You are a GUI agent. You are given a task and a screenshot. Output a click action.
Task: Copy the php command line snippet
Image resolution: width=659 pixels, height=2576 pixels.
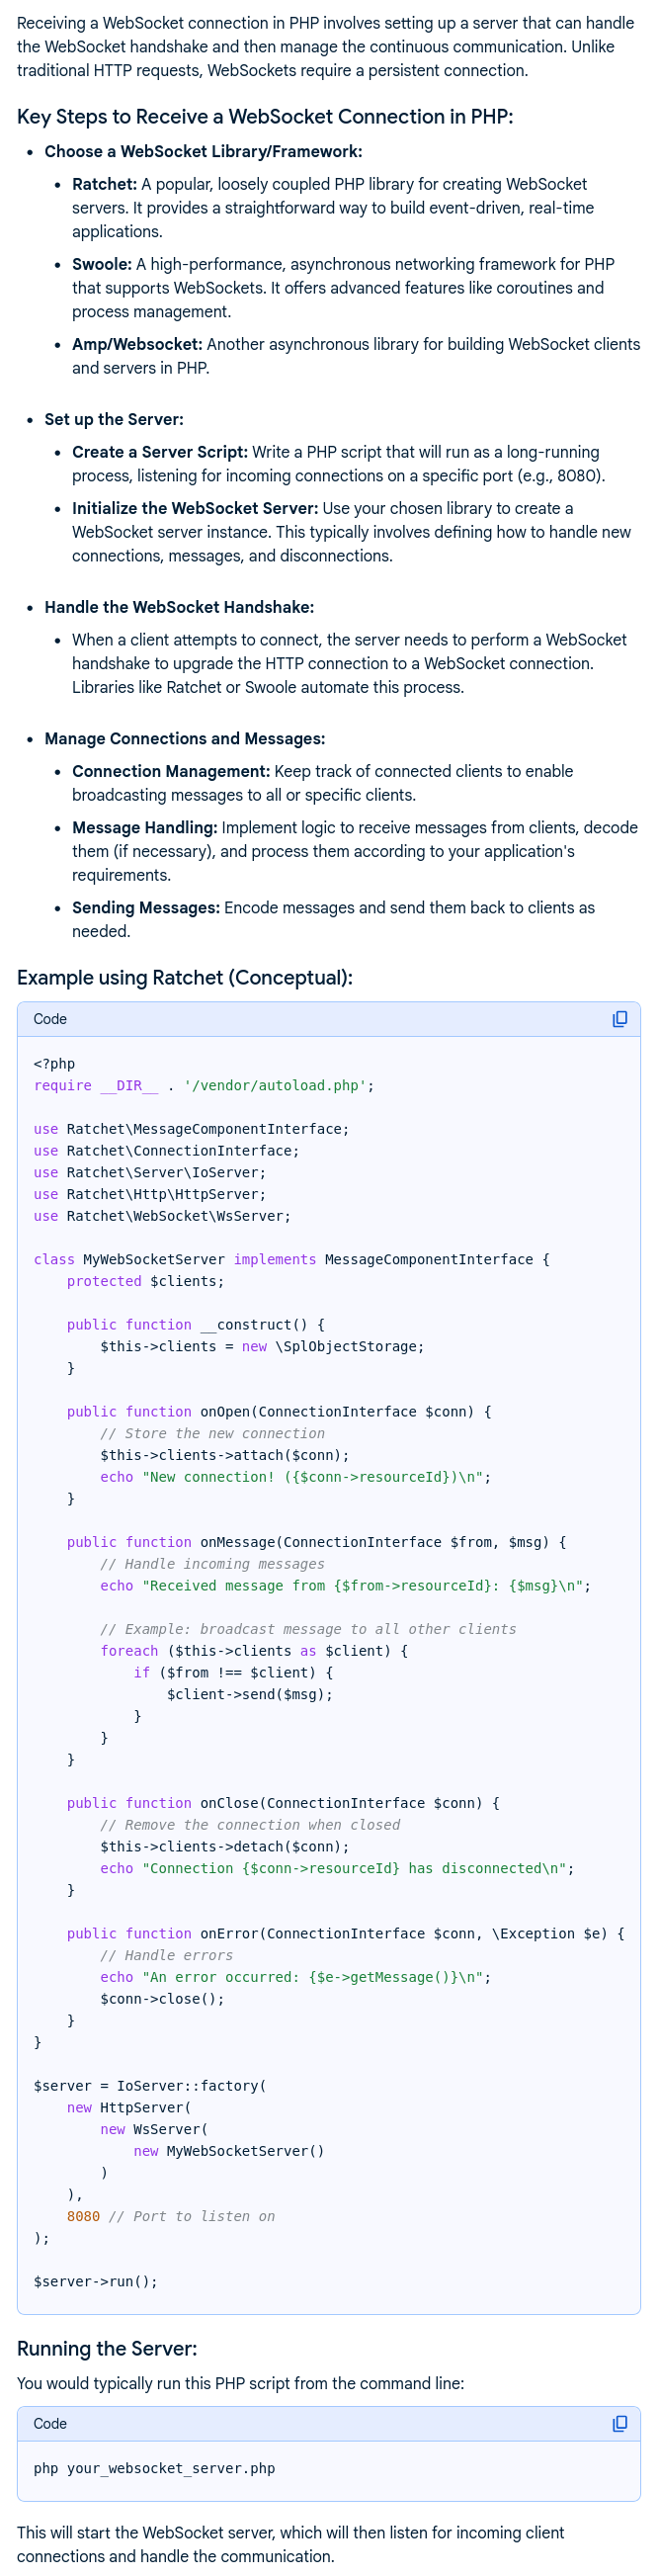(x=619, y=2422)
